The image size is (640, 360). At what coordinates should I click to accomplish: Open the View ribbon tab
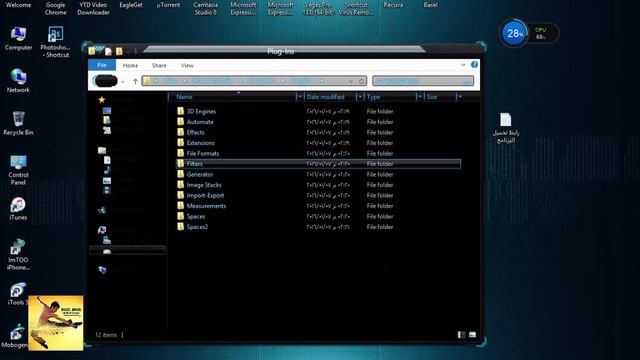coord(187,65)
